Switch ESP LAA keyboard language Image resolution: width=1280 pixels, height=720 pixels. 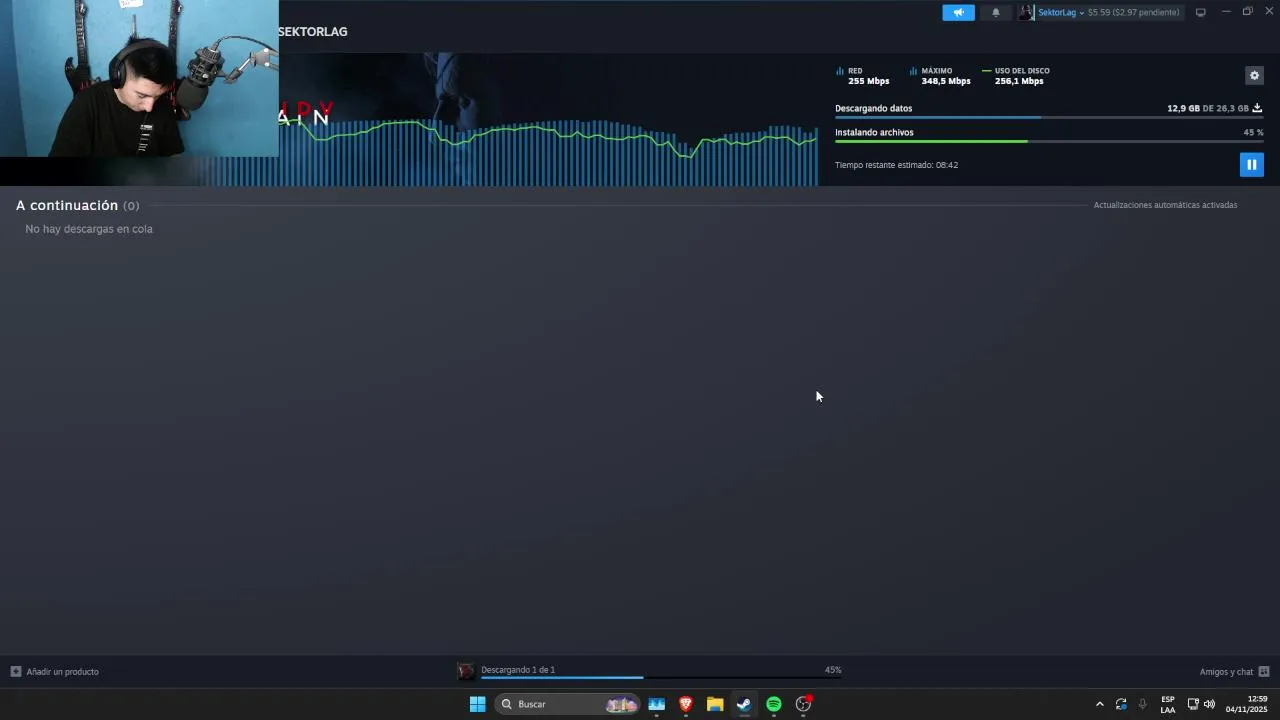(1168, 704)
